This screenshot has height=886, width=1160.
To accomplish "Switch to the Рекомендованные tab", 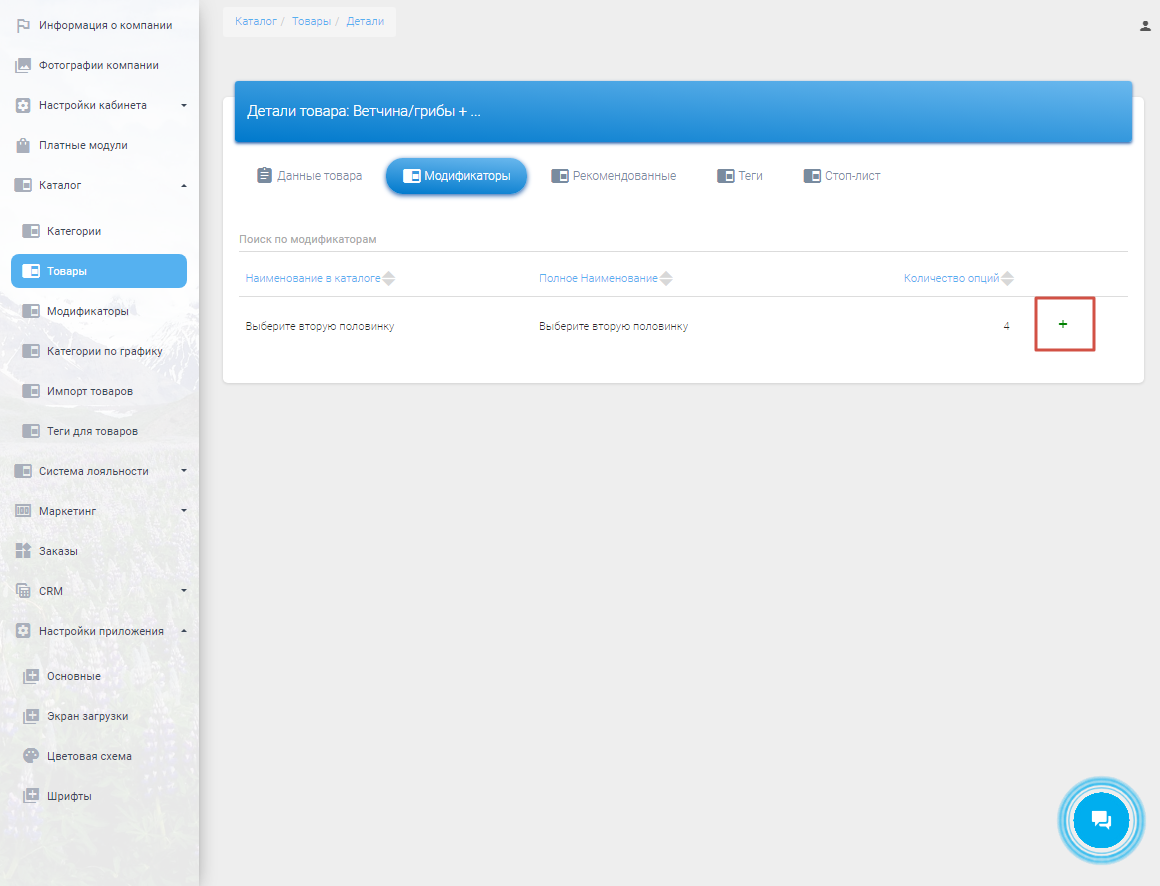I will [x=613, y=176].
